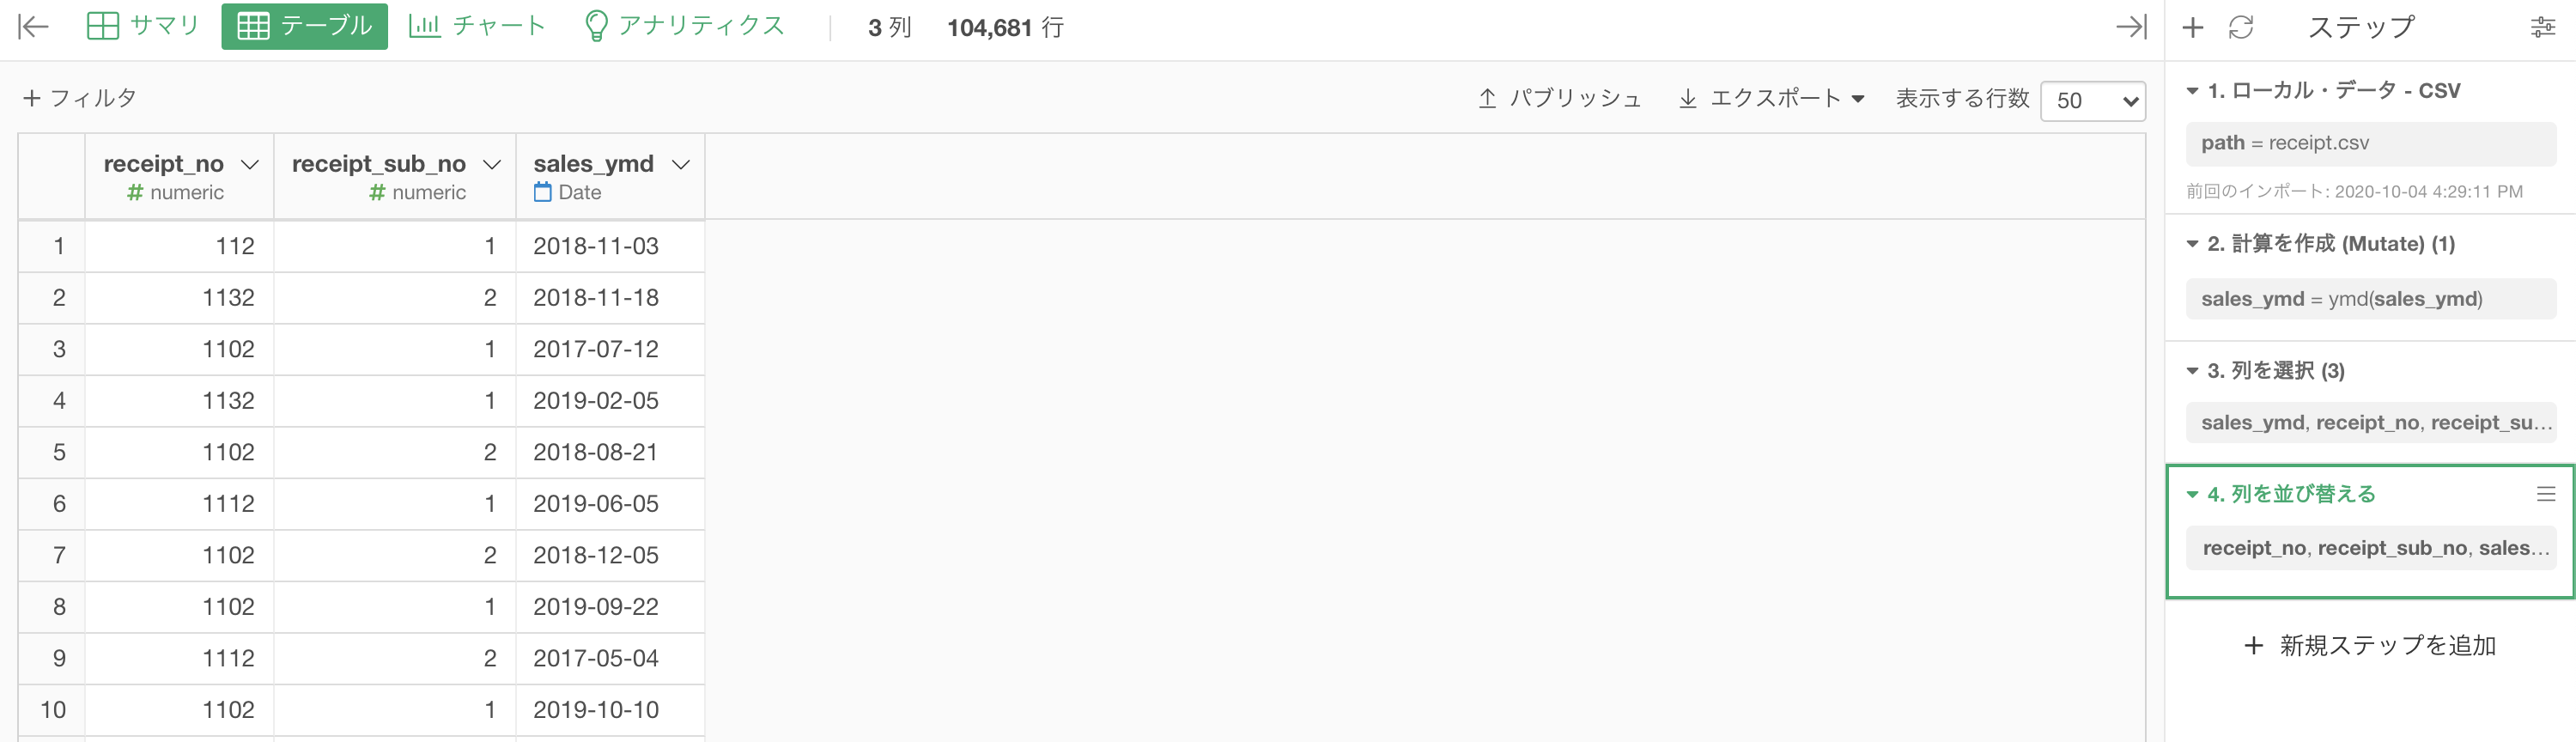Image resolution: width=2576 pixels, height=742 pixels.
Task: Open the receipt_sub_no column dropdown
Action: pos(492,164)
